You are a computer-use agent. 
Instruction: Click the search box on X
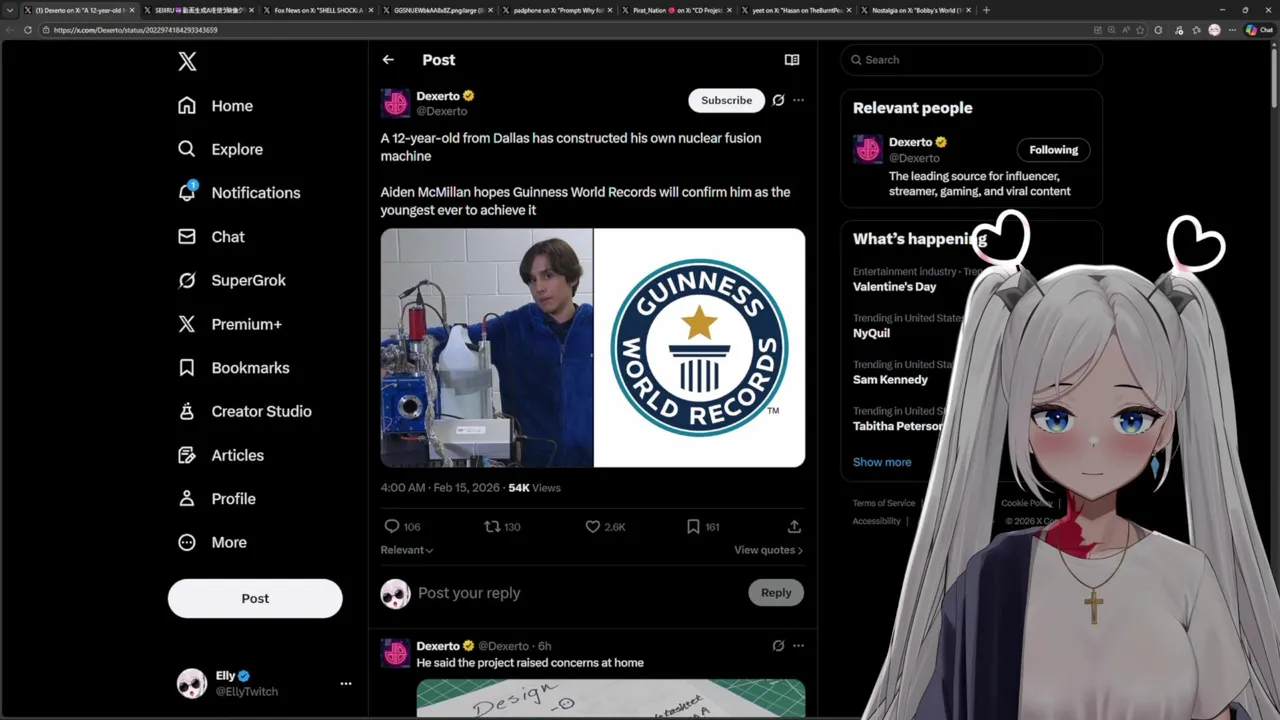click(971, 60)
